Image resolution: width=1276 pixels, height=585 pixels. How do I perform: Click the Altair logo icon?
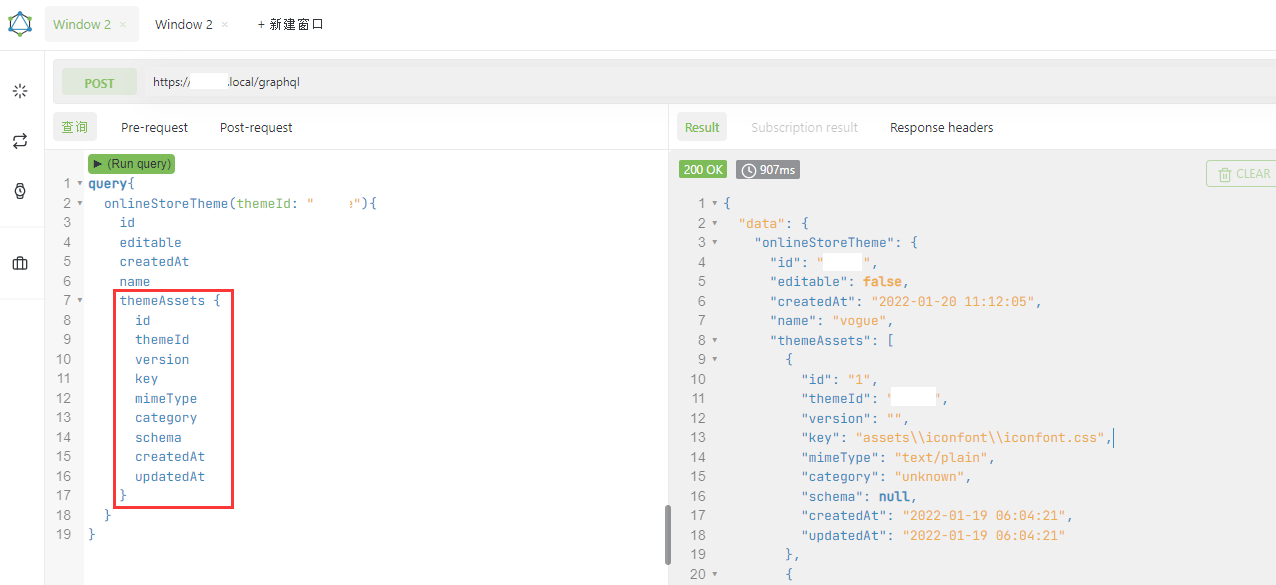click(x=20, y=23)
